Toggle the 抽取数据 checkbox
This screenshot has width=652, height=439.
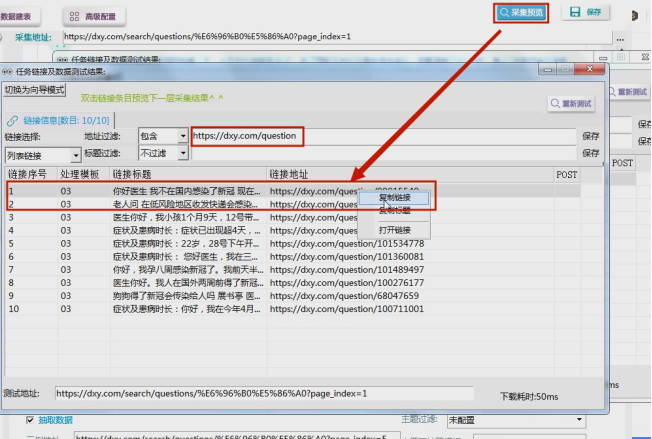[30, 420]
